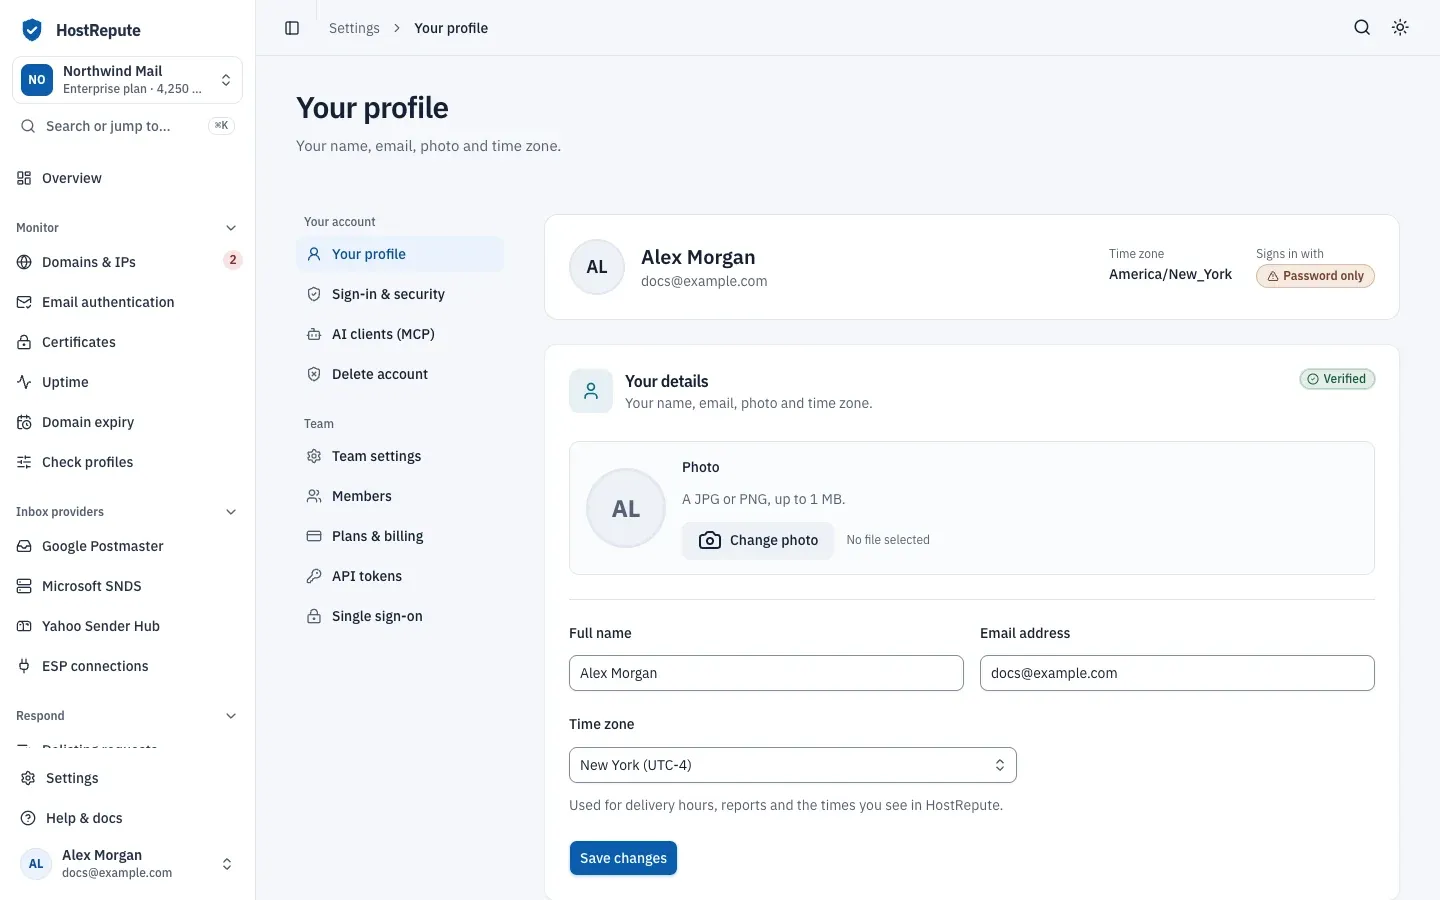
Task: Open Help & docs
Action: click(127, 818)
